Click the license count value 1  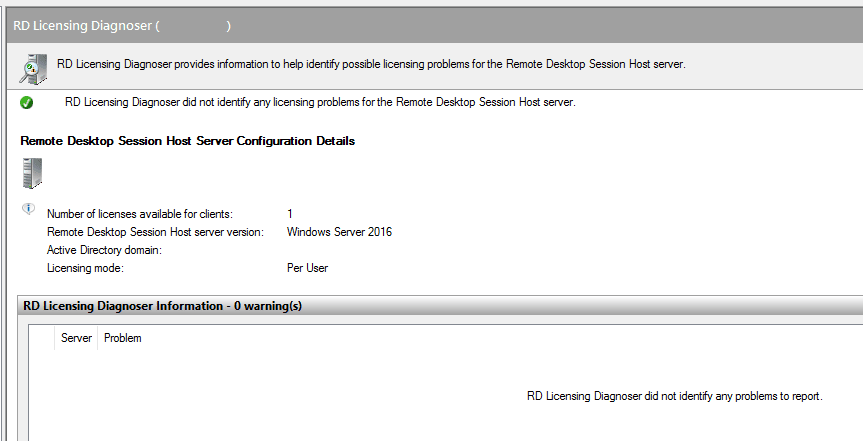tap(290, 214)
